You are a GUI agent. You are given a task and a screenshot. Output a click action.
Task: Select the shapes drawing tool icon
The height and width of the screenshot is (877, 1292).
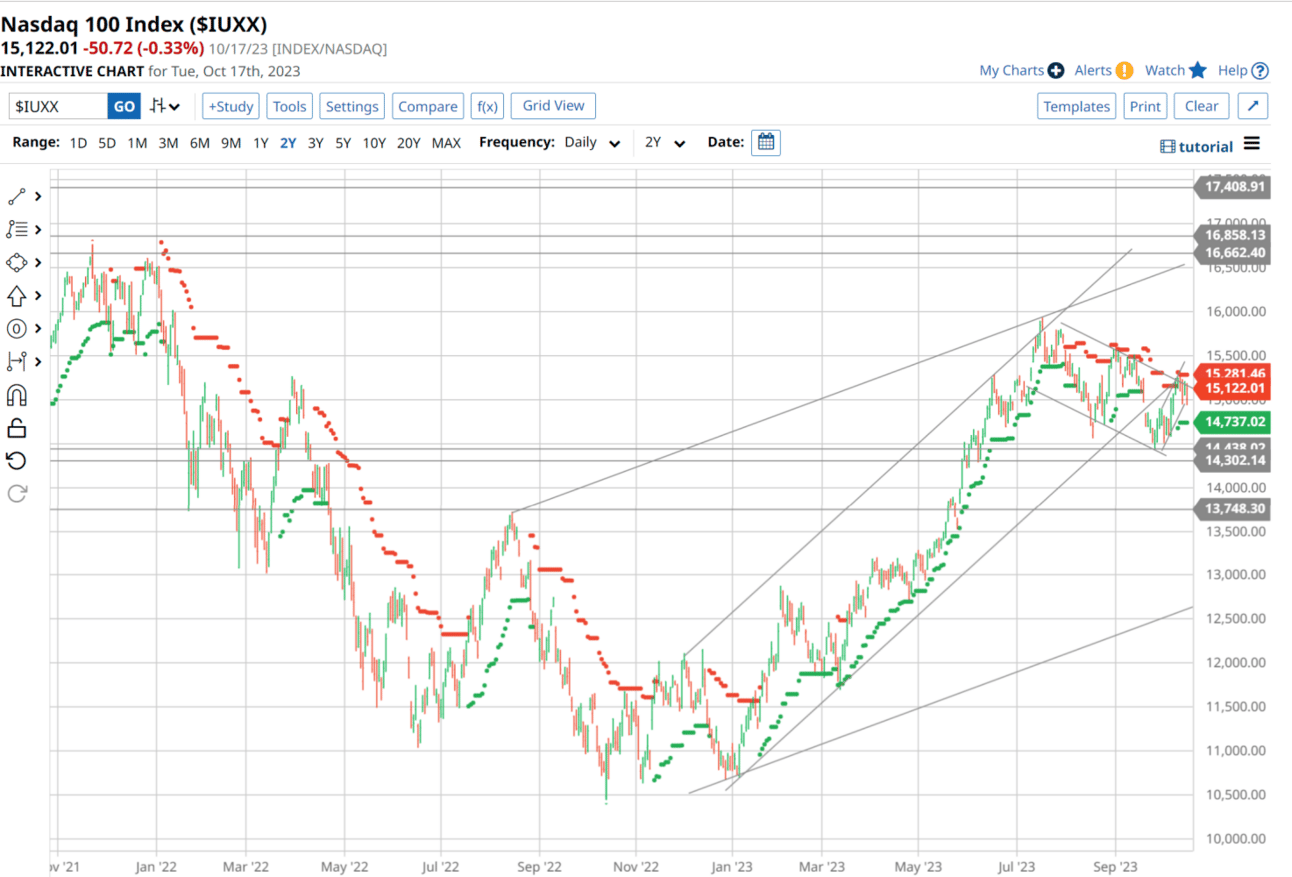tap(16, 262)
